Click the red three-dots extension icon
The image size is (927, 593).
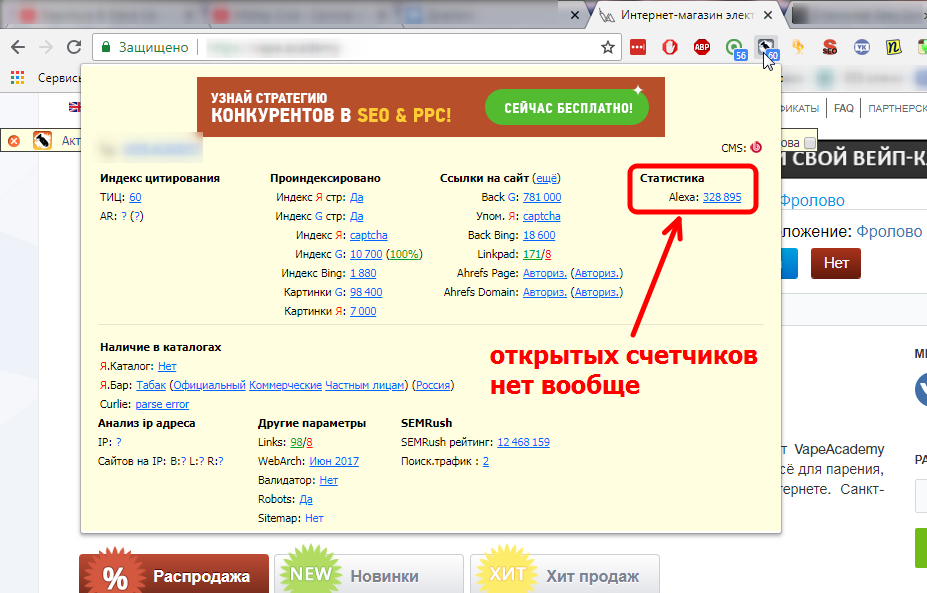pos(638,47)
